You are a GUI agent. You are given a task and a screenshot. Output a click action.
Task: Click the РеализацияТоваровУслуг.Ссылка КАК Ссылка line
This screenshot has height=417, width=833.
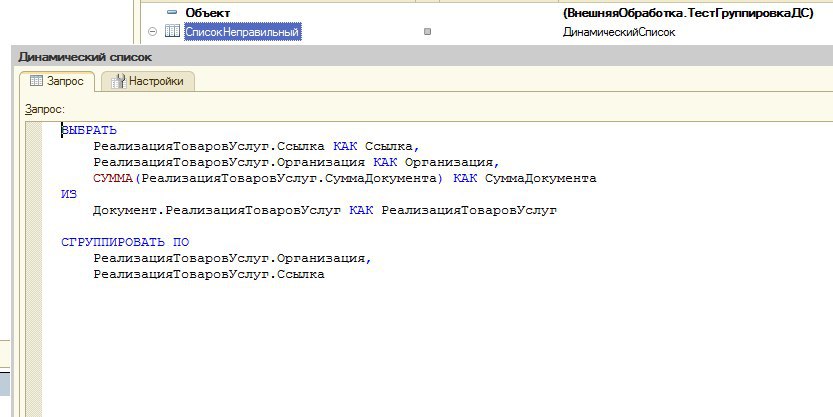pos(256,146)
